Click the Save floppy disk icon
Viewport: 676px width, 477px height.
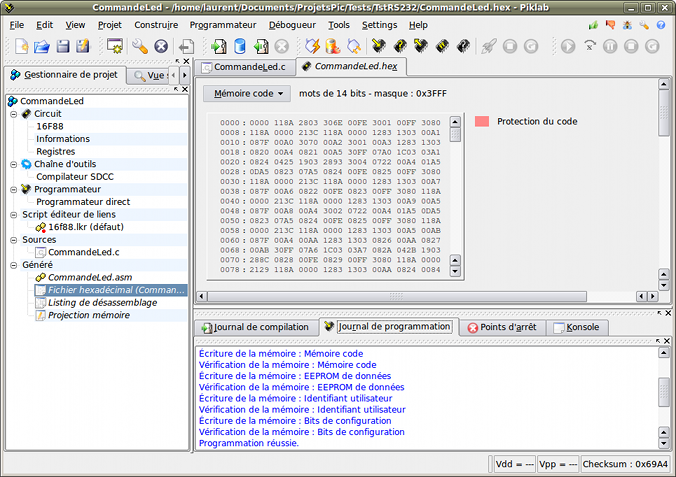click(x=62, y=46)
